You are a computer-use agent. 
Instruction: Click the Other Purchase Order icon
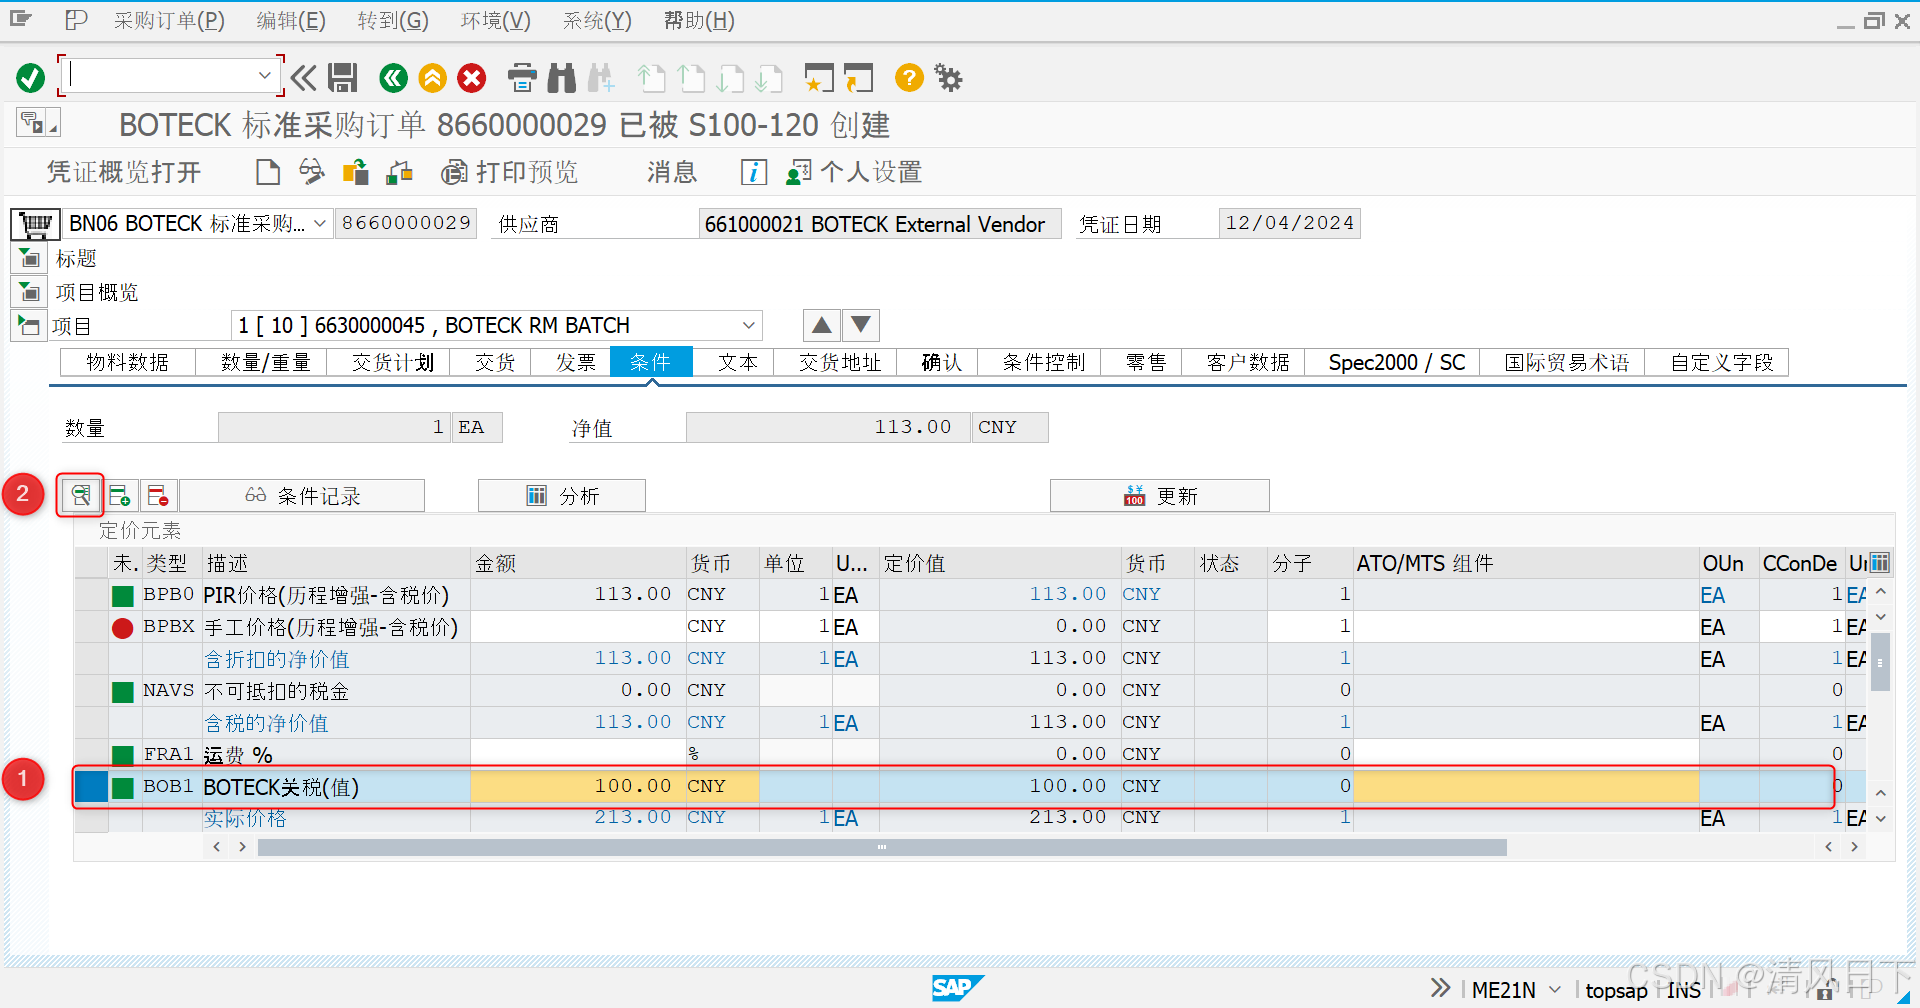356,172
